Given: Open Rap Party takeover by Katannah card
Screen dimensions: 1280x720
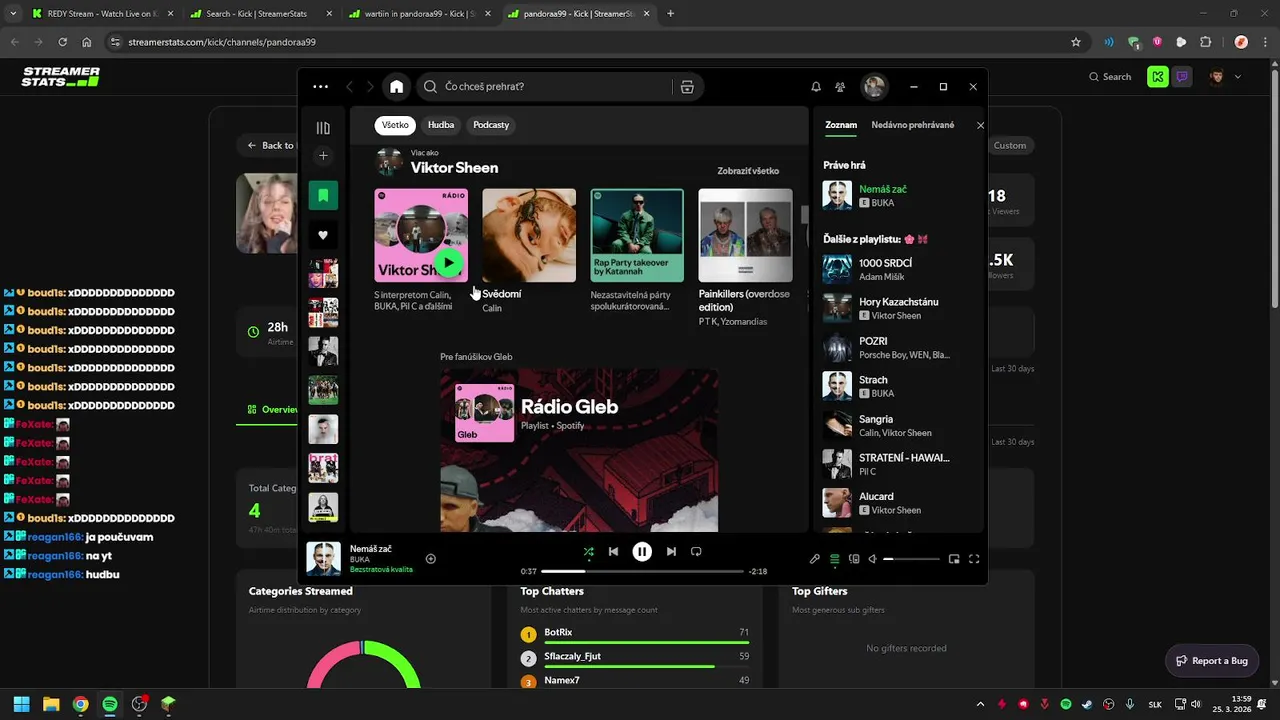Looking at the screenshot, I should click(637, 250).
